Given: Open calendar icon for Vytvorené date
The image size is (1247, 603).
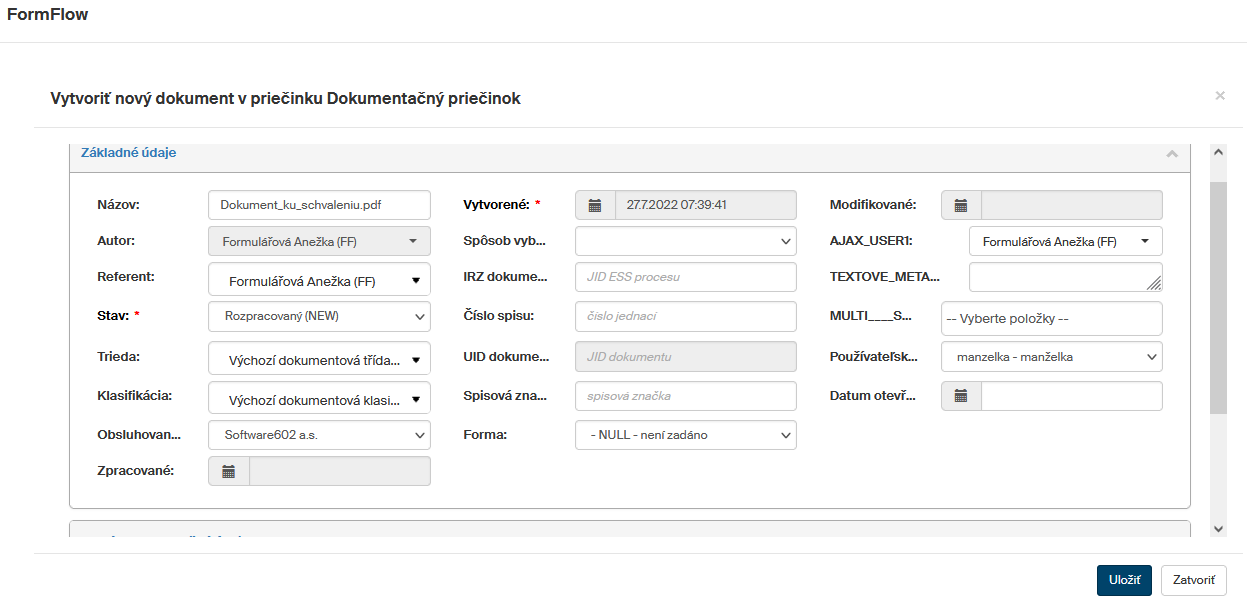Looking at the screenshot, I should tap(595, 205).
